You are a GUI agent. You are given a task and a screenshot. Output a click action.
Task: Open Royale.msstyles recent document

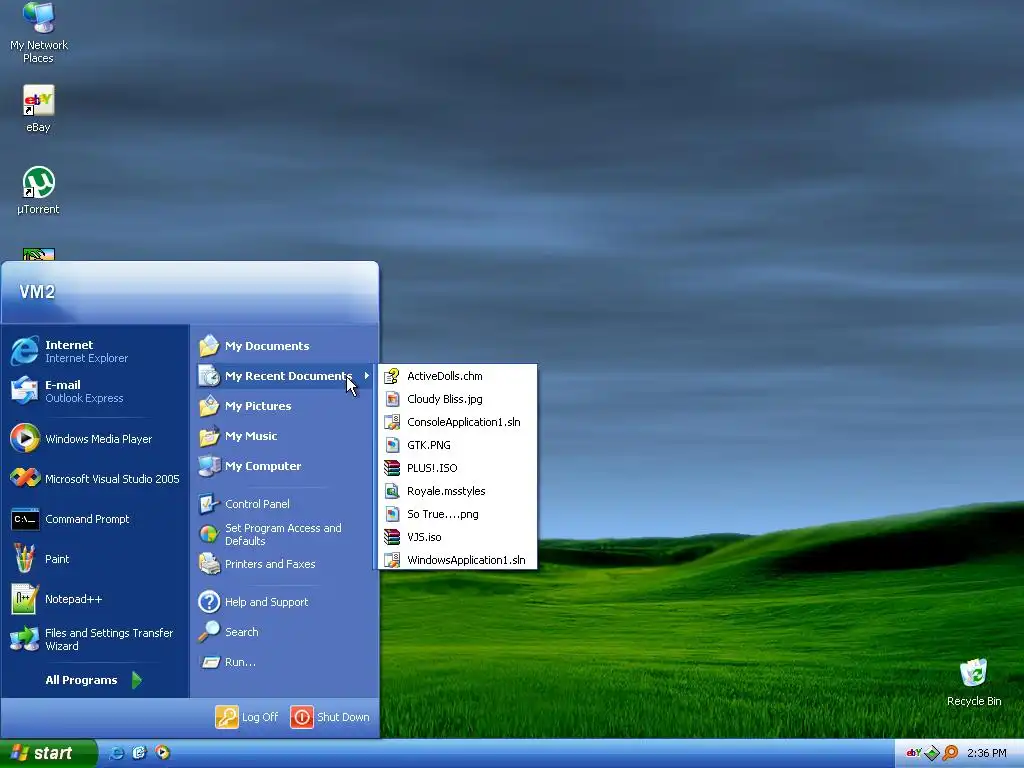pyautogui.click(x=457, y=491)
